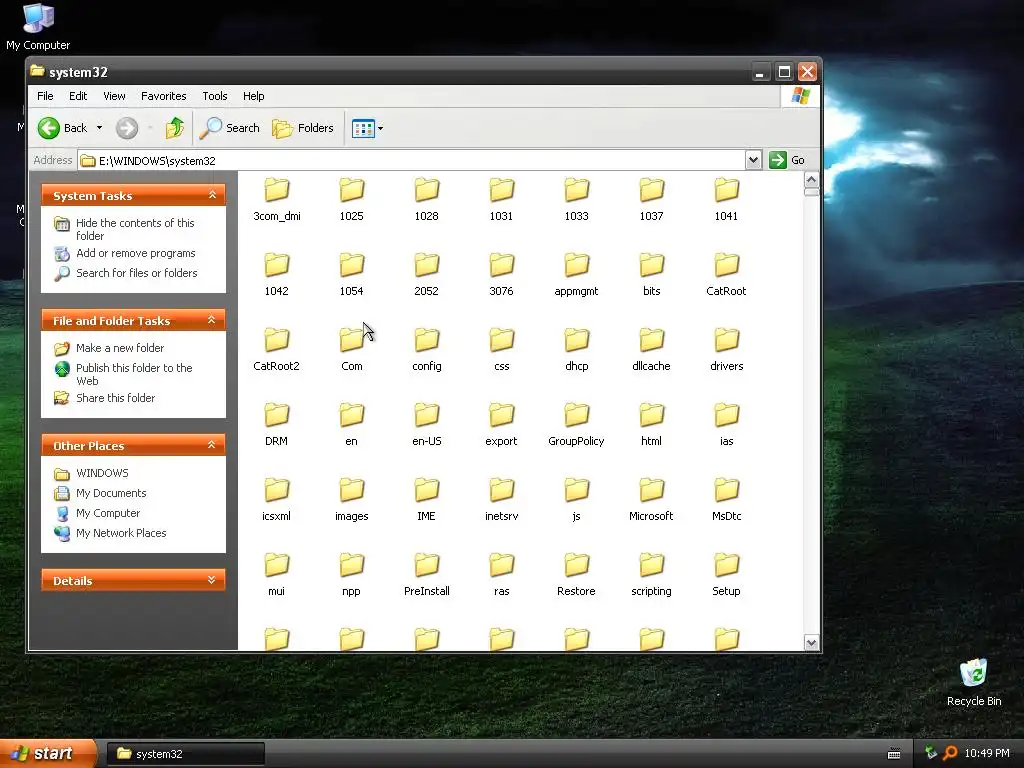1024x768 pixels.
Task: Open the Edit menu
Action: pyautogui.click(x=78, y=96)
